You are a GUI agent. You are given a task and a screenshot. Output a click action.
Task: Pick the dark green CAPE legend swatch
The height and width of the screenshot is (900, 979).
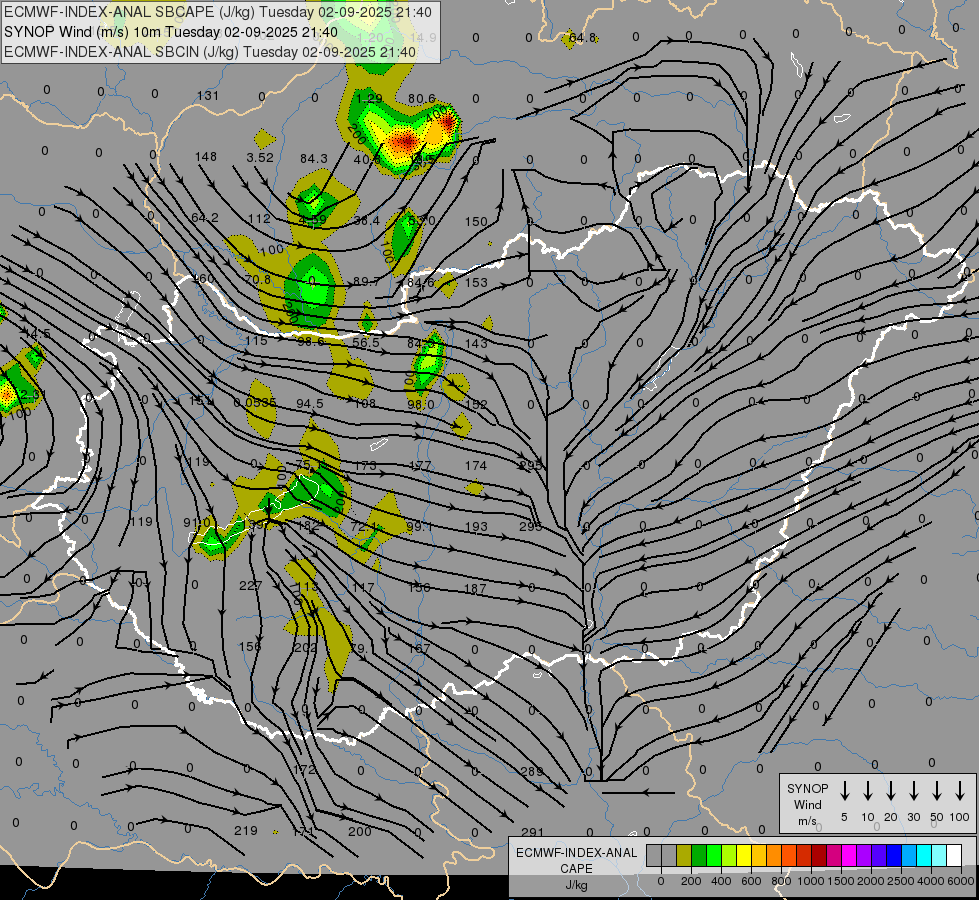pos(699,855)
